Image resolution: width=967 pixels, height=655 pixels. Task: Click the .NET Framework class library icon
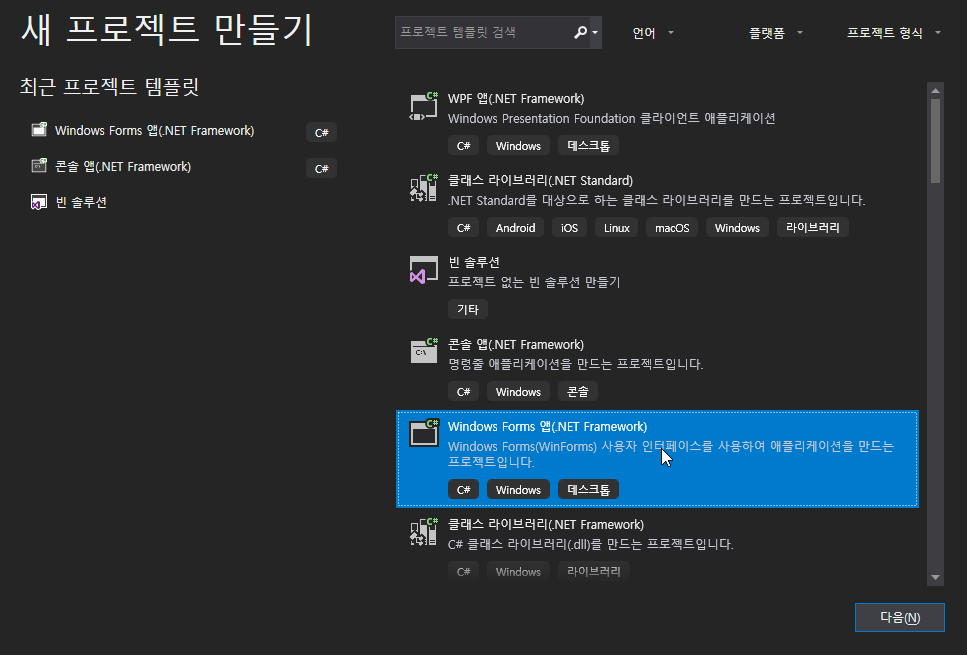pos(424,532)
